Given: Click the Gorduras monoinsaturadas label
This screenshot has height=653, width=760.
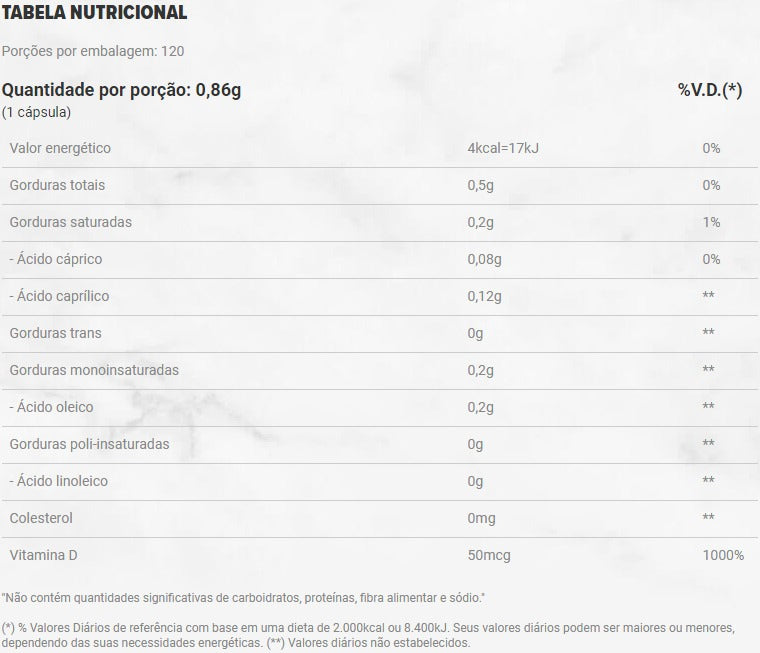Looking at the screenshot, I should [94, 370].
